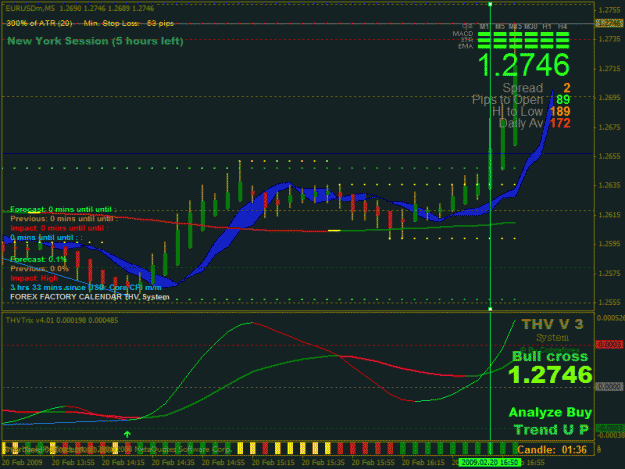Click the Impact: High text
Screen dimensions: 625x469
[34, 278]
